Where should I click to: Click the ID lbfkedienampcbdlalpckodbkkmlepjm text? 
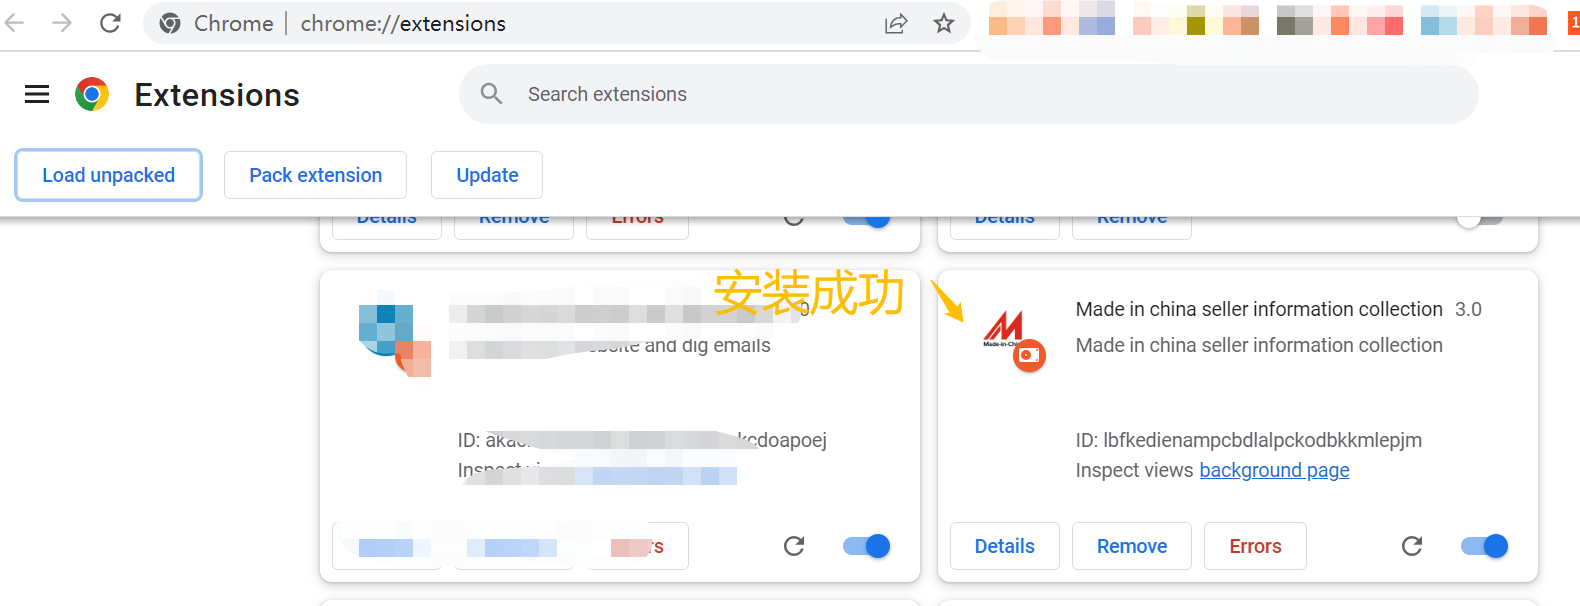pyautogui.click(x=1248, y=440)
